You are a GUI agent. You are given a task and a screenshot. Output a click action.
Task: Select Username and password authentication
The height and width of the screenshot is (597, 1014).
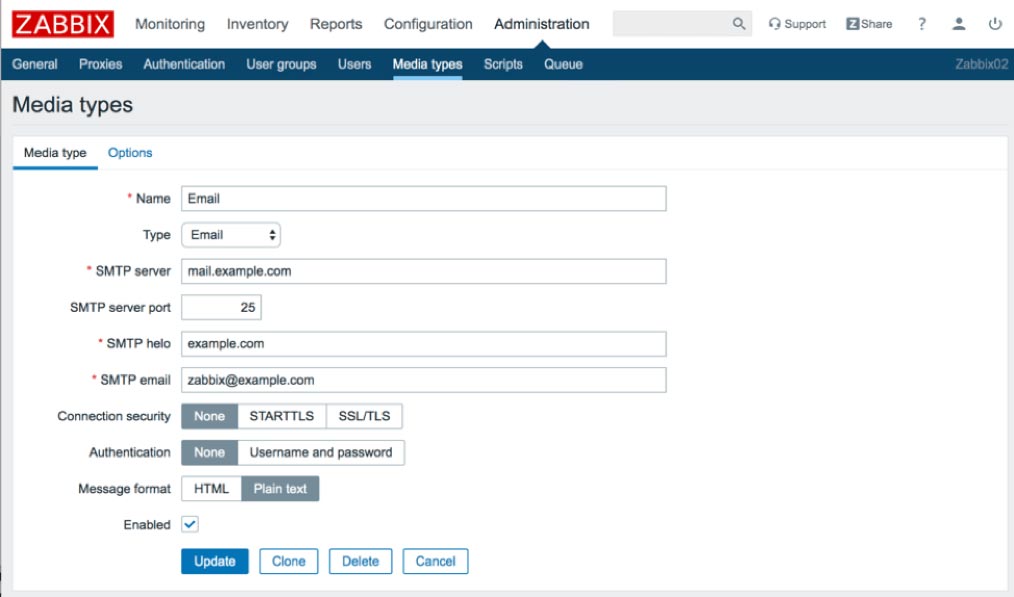click(321, 452)
